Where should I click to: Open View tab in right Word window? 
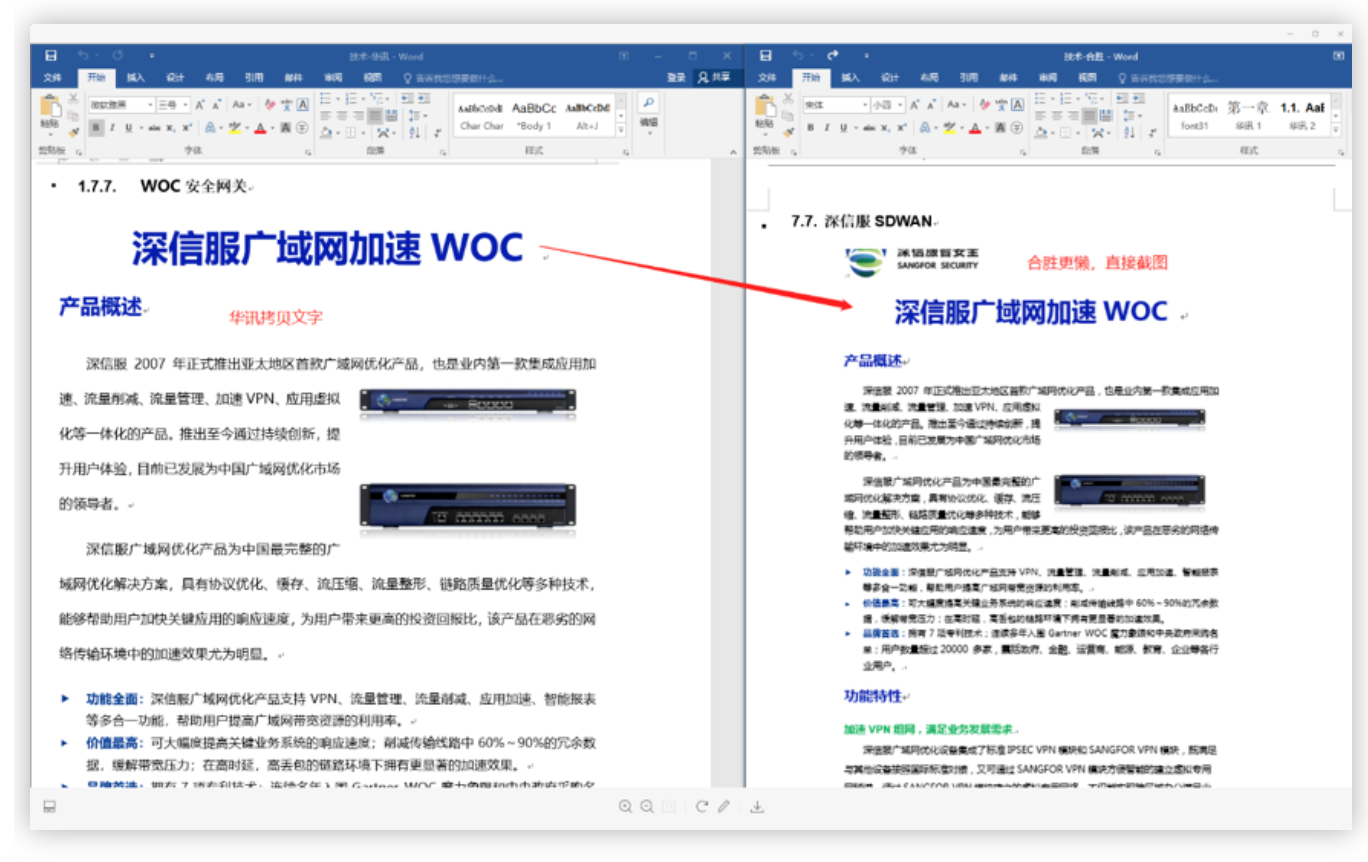click(1087, 77)
